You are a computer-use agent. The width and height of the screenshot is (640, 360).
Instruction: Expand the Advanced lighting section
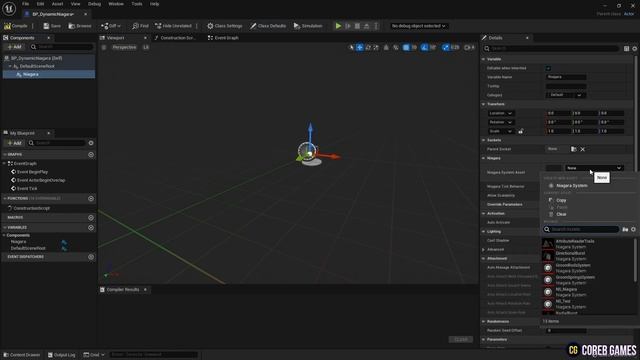484,249
